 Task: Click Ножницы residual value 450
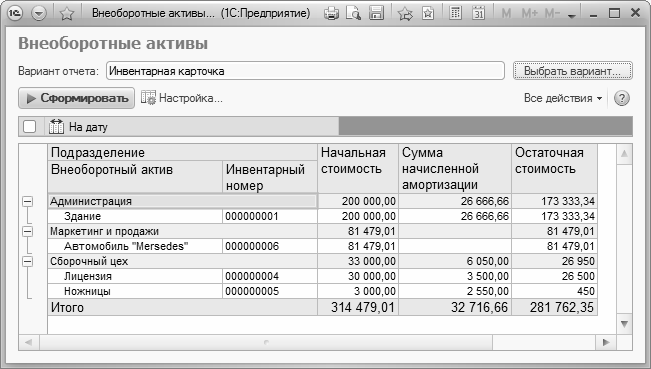coord(554,291)
